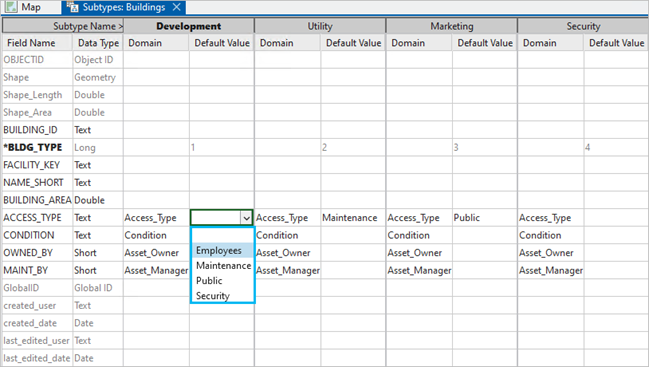Click Development's Asset_Manager domain cell

156,271
